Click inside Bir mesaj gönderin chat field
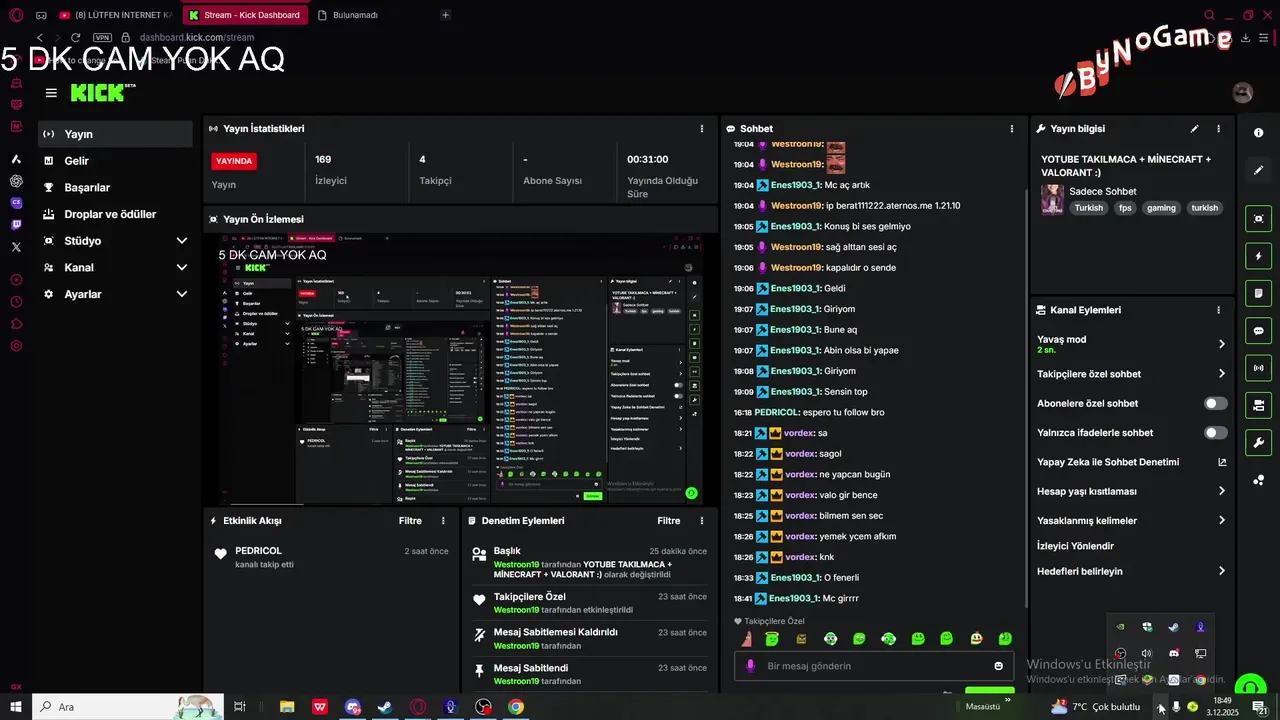The height and width of the screenshot is (720, 1280). (875, 666)
